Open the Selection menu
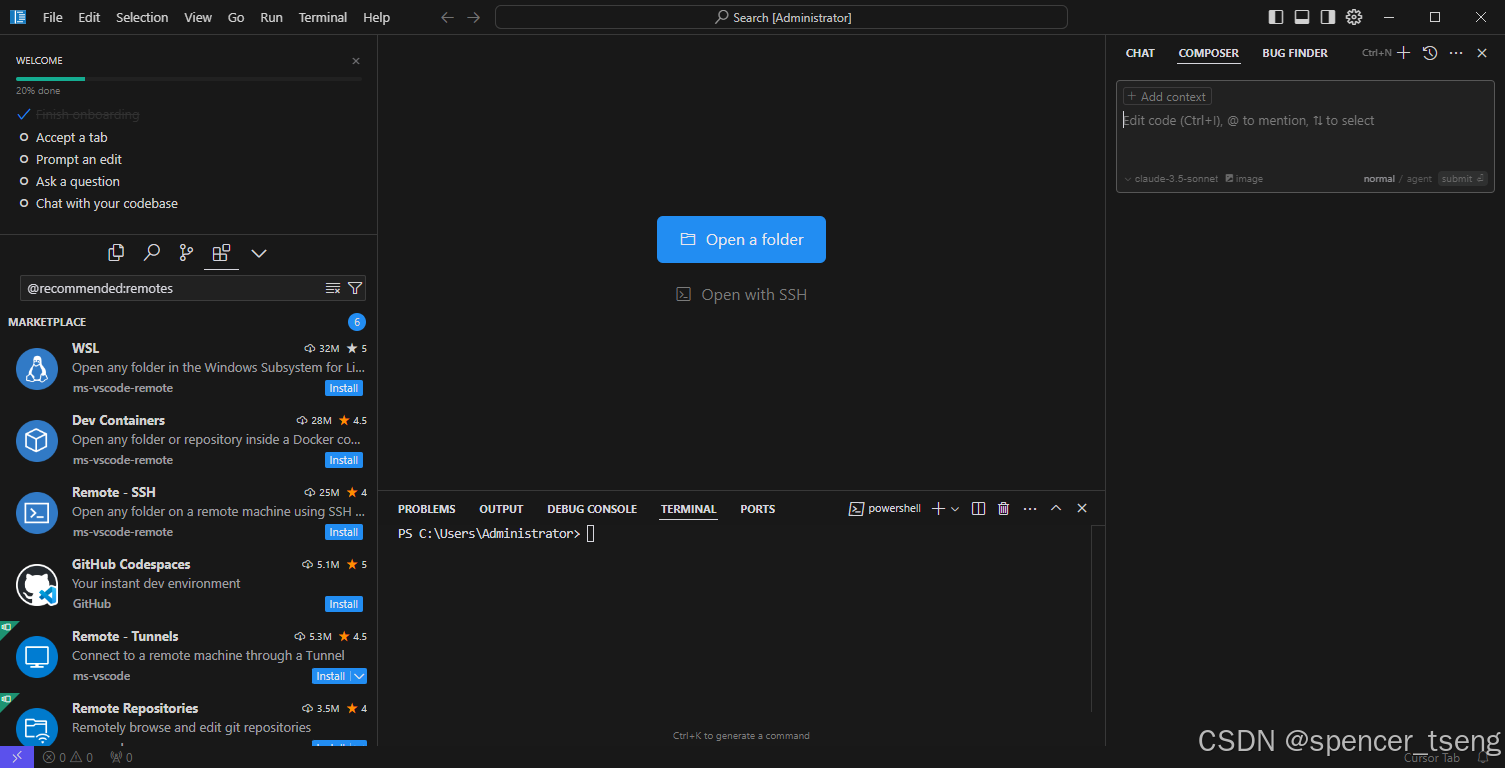 142,18
